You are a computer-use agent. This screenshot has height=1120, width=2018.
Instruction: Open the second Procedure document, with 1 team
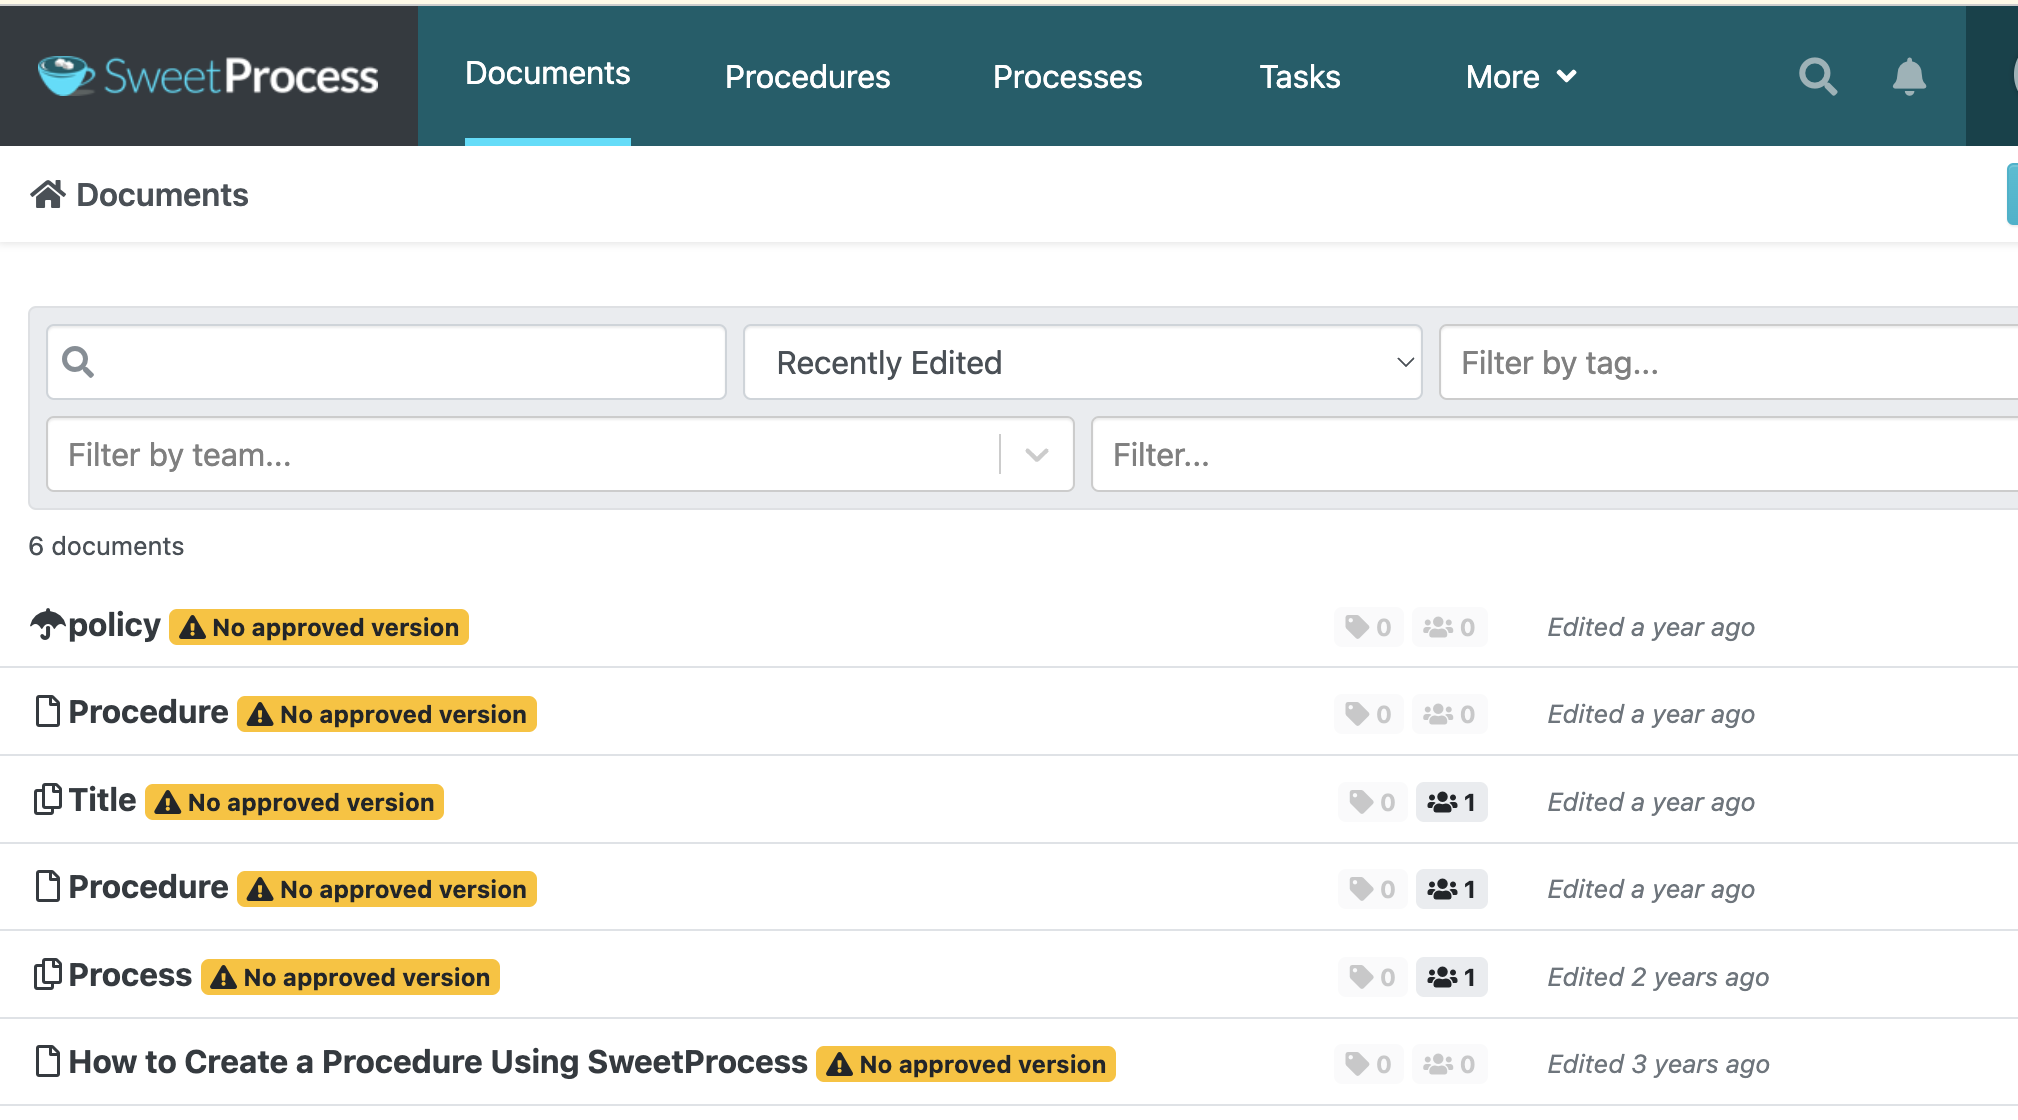[148, 887]
